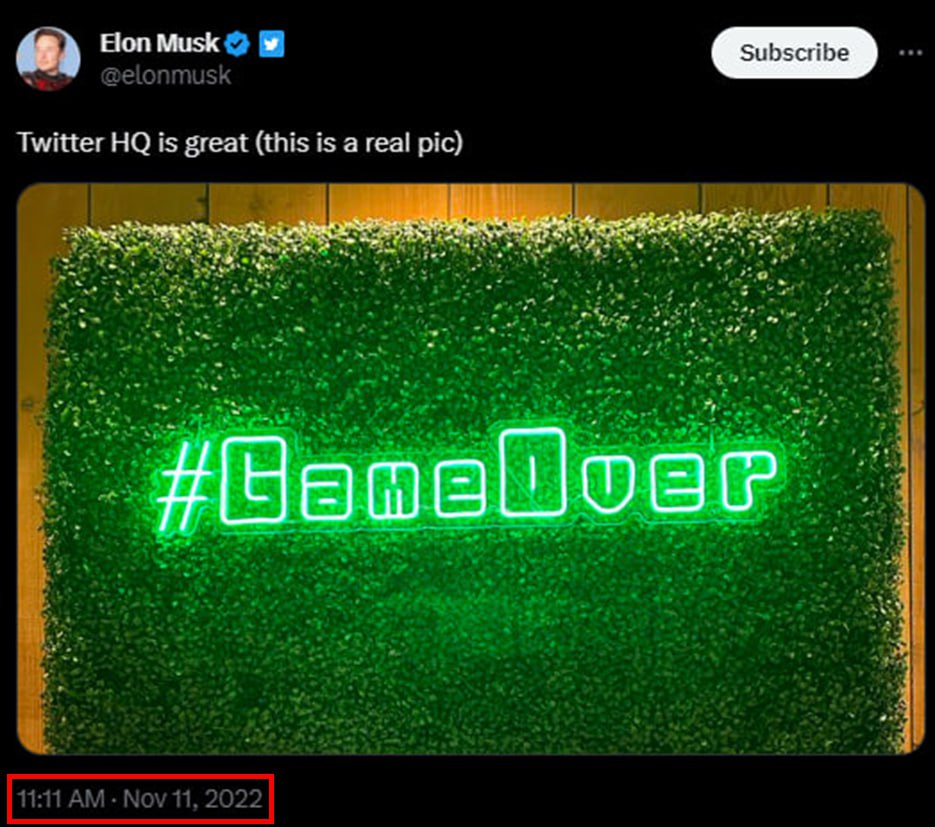Screen dimensions: 935x827
Task: Click the square Twitter bird affiliation badge
Action: 271,44
